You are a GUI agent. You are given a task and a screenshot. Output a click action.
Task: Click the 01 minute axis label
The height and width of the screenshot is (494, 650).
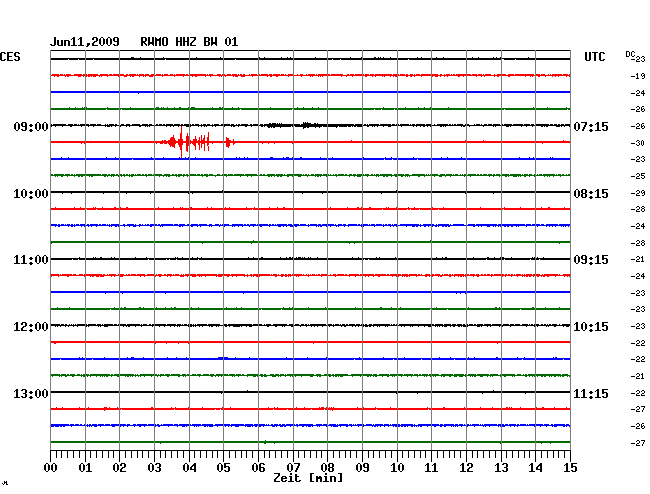tap(85, 468)
